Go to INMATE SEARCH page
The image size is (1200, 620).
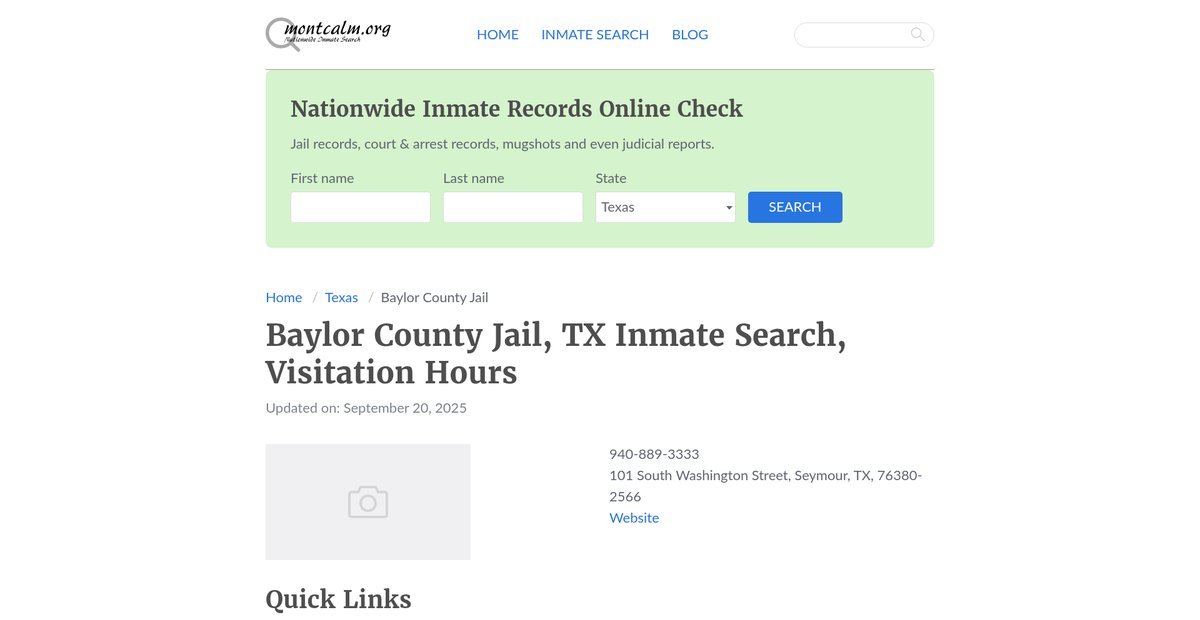tap(595, 35)
